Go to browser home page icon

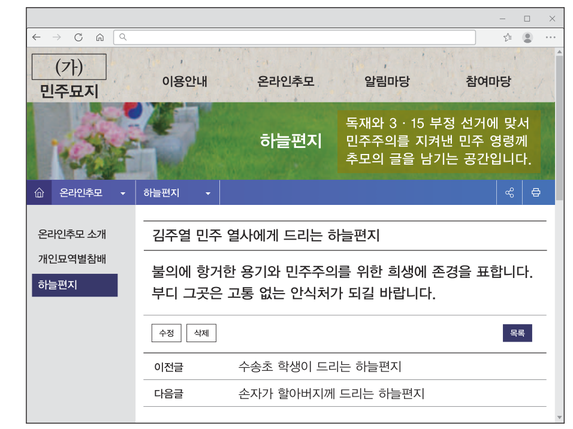100,37
